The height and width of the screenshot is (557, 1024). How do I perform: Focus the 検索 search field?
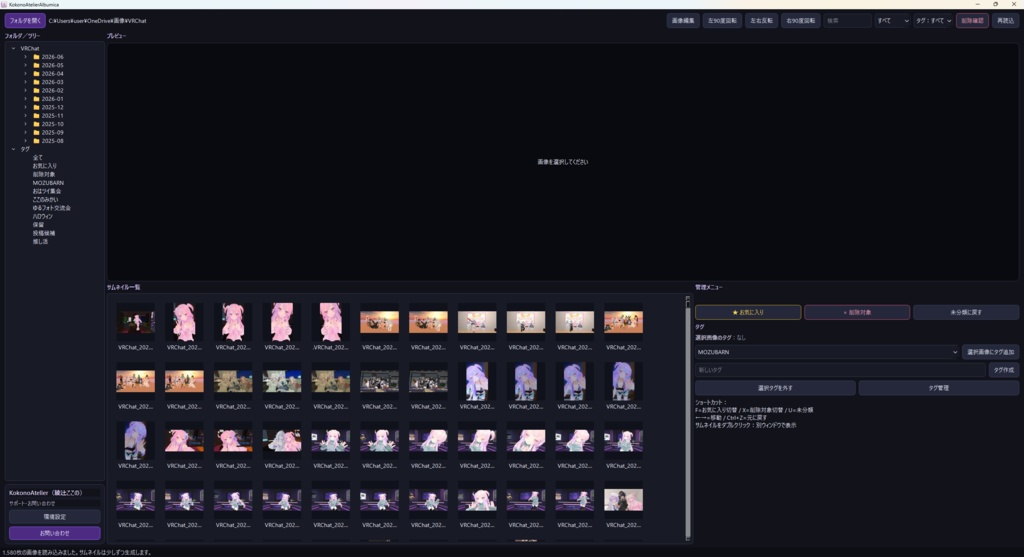coord(847,21)
